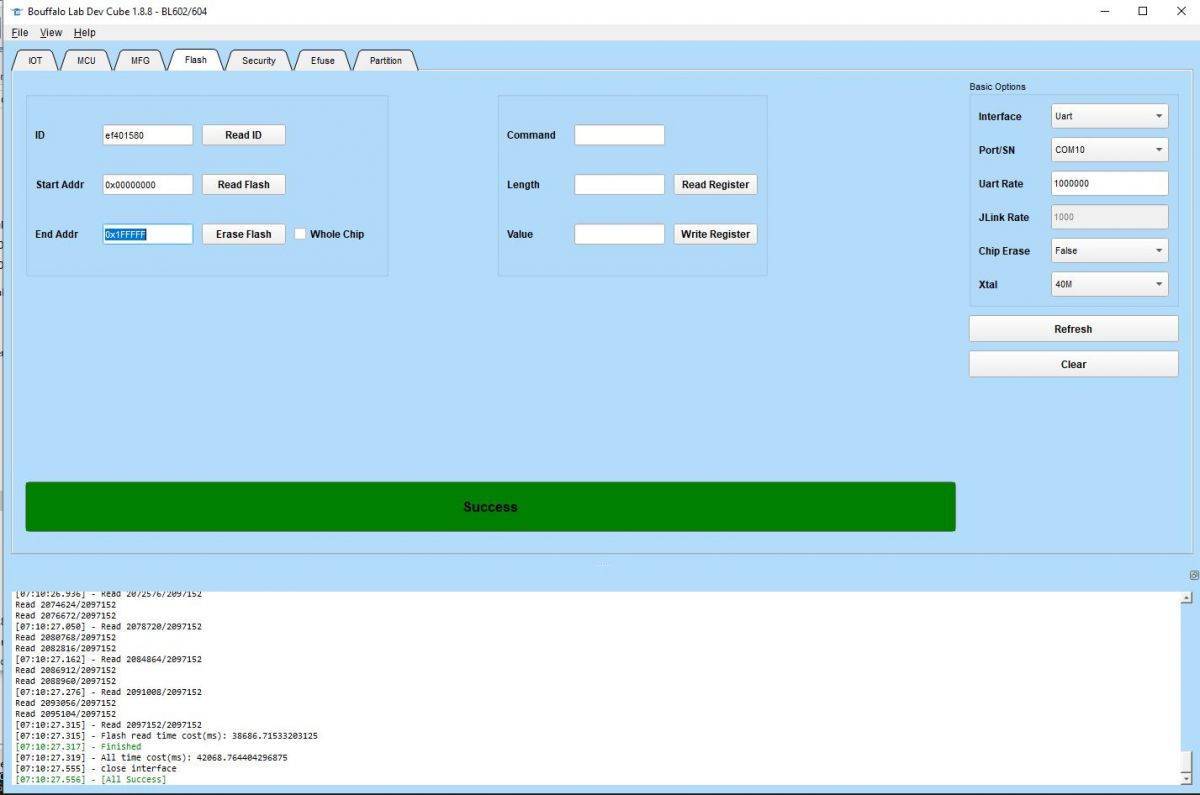Click log line 'Read 2093056/2097152'
Screen dimensions: 1200x795
point(65,703)
